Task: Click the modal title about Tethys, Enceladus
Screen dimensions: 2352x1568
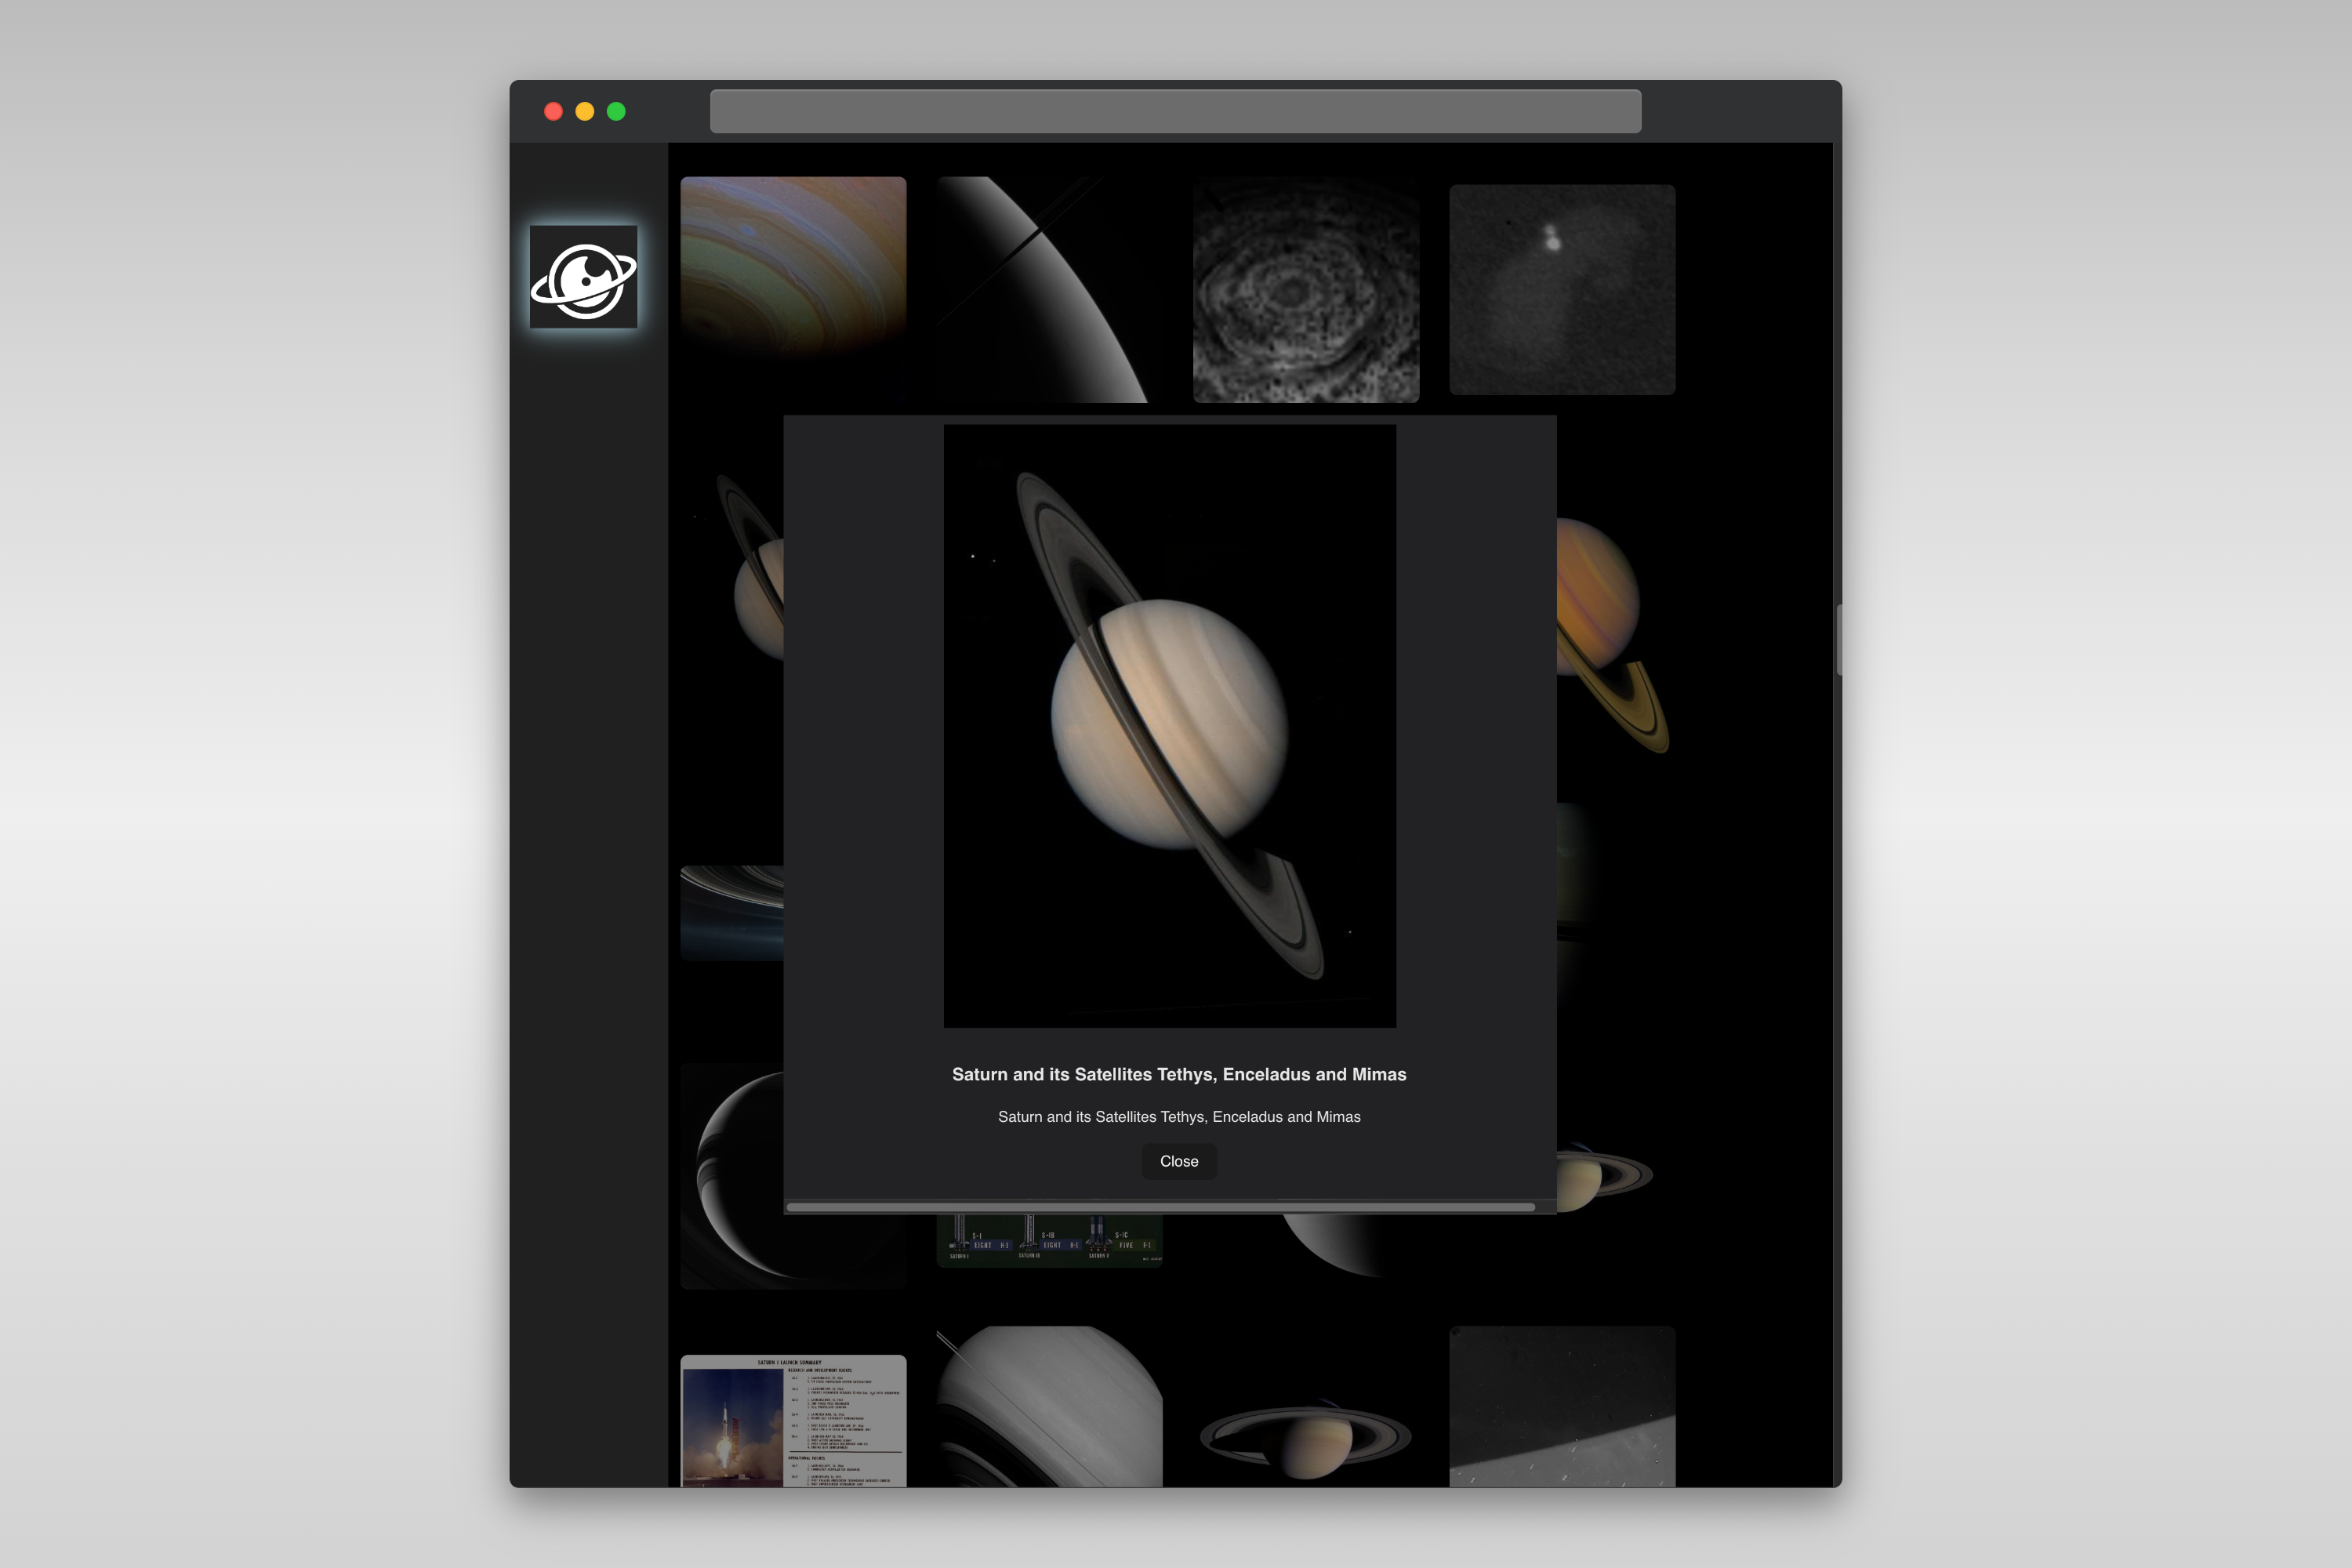Action: pos(1179,1074)
